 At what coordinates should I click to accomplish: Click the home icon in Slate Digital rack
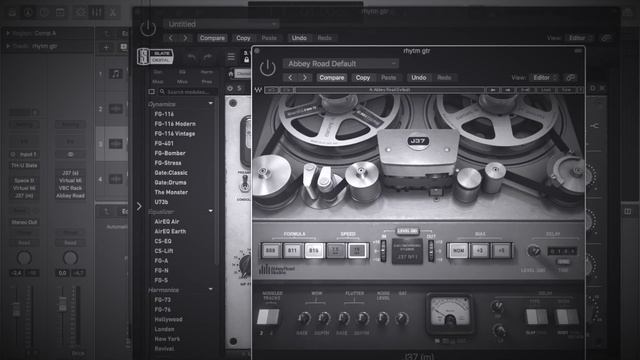tap(231, 74)
